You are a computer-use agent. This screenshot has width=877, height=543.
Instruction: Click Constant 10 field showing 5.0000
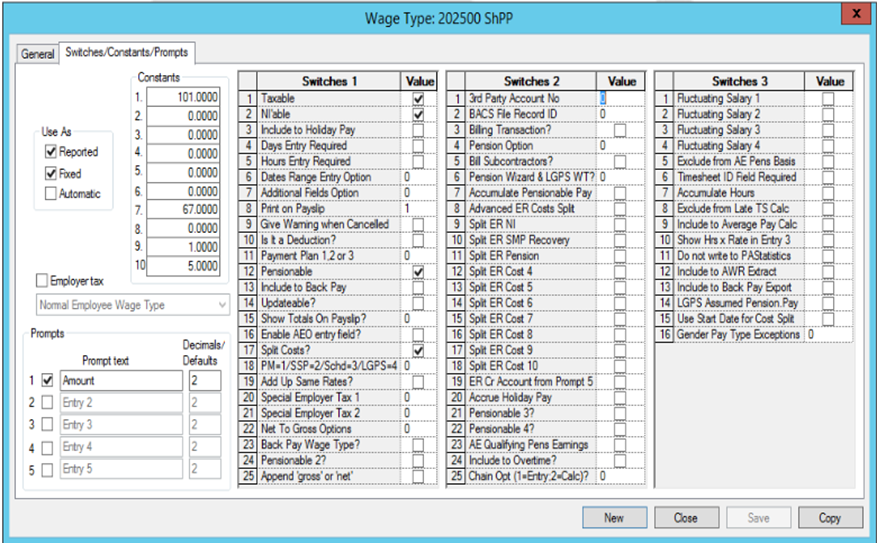(x=183, y=266)
